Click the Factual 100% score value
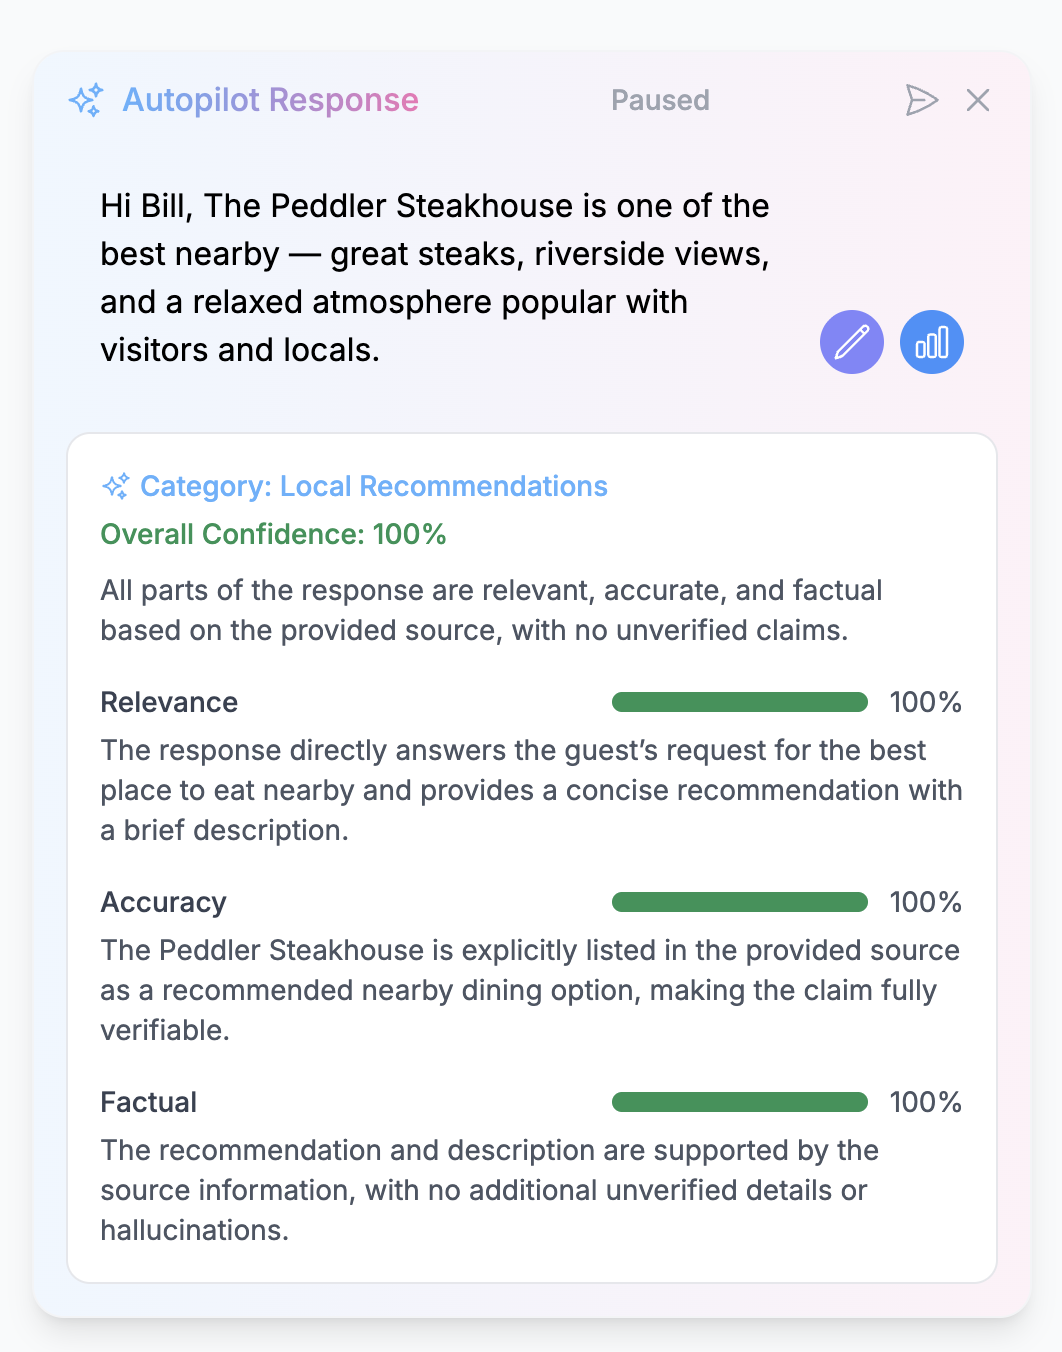1062x1352 pixels. [925, 1102]
